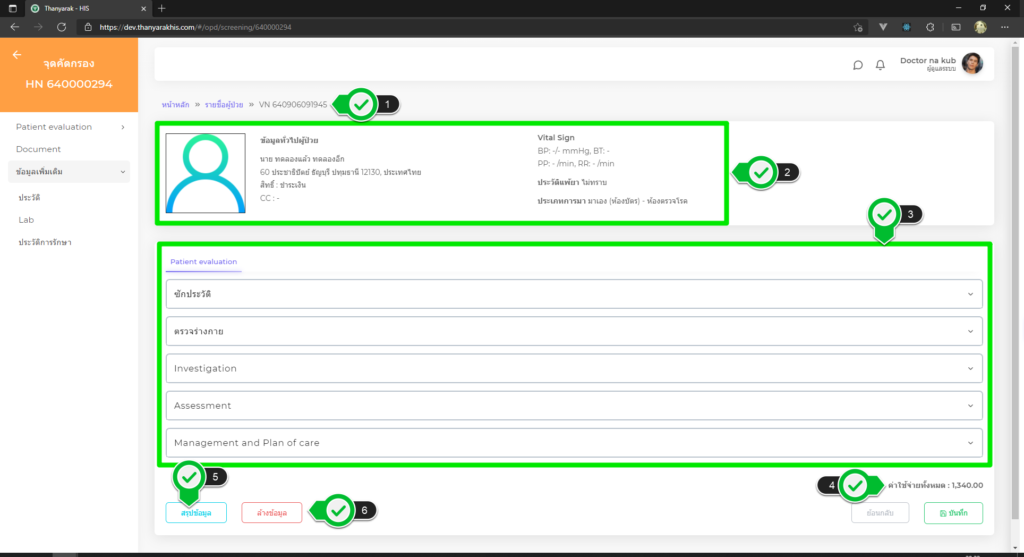The height and width of the screenshot is (557, 1024).
Task: Click the patient profile picture placeholder
Action: tap(205, 173)
